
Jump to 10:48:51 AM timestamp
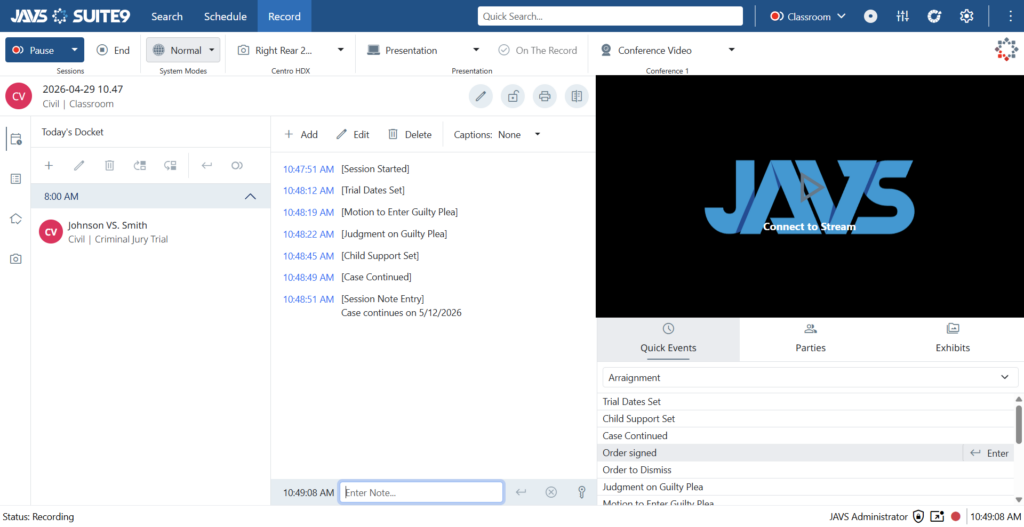pos(308,299)
